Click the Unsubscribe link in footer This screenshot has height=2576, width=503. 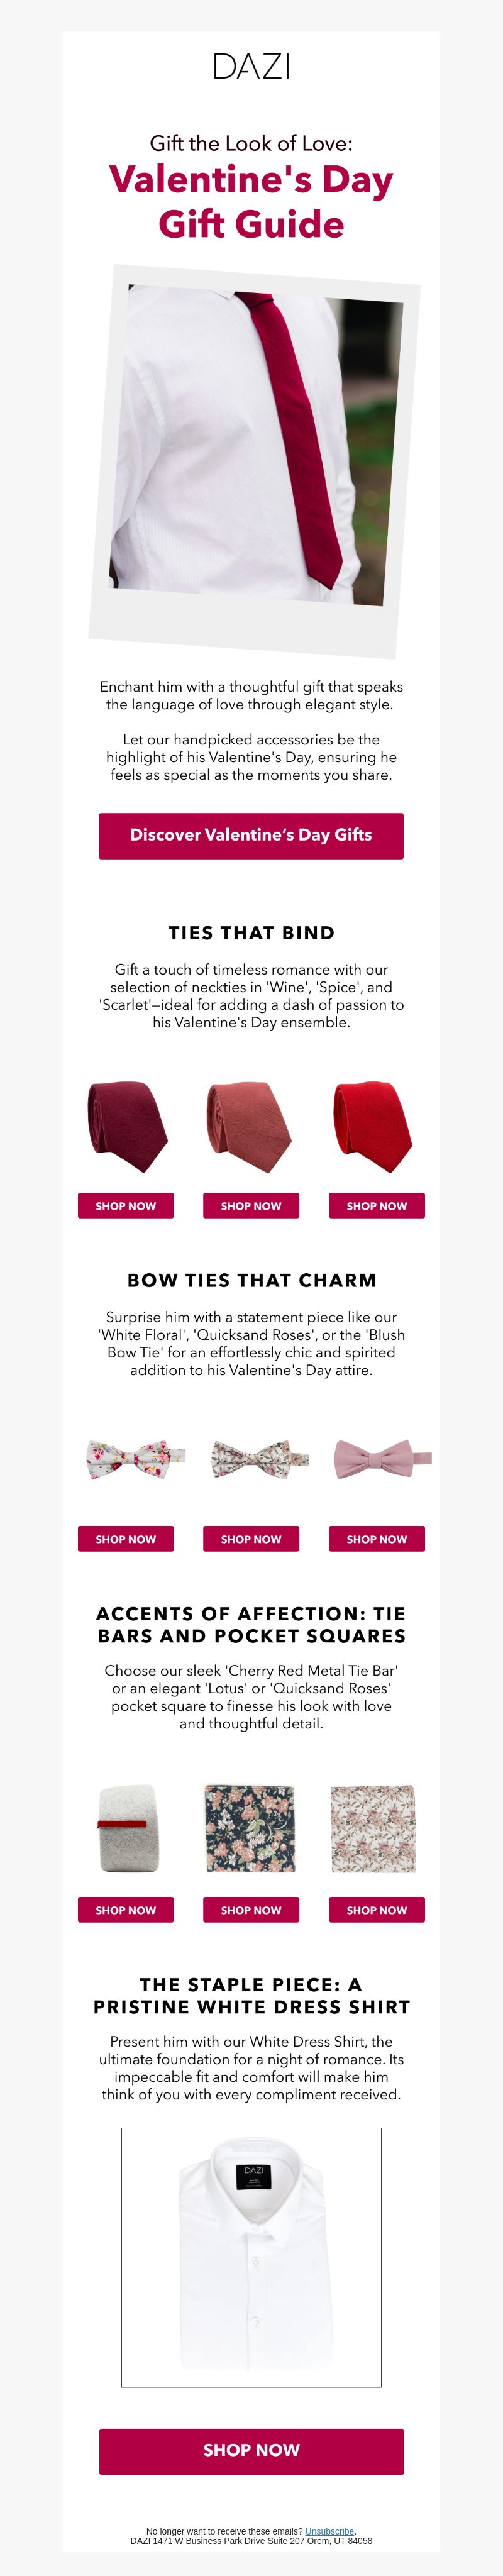(x=329, y=2531)
